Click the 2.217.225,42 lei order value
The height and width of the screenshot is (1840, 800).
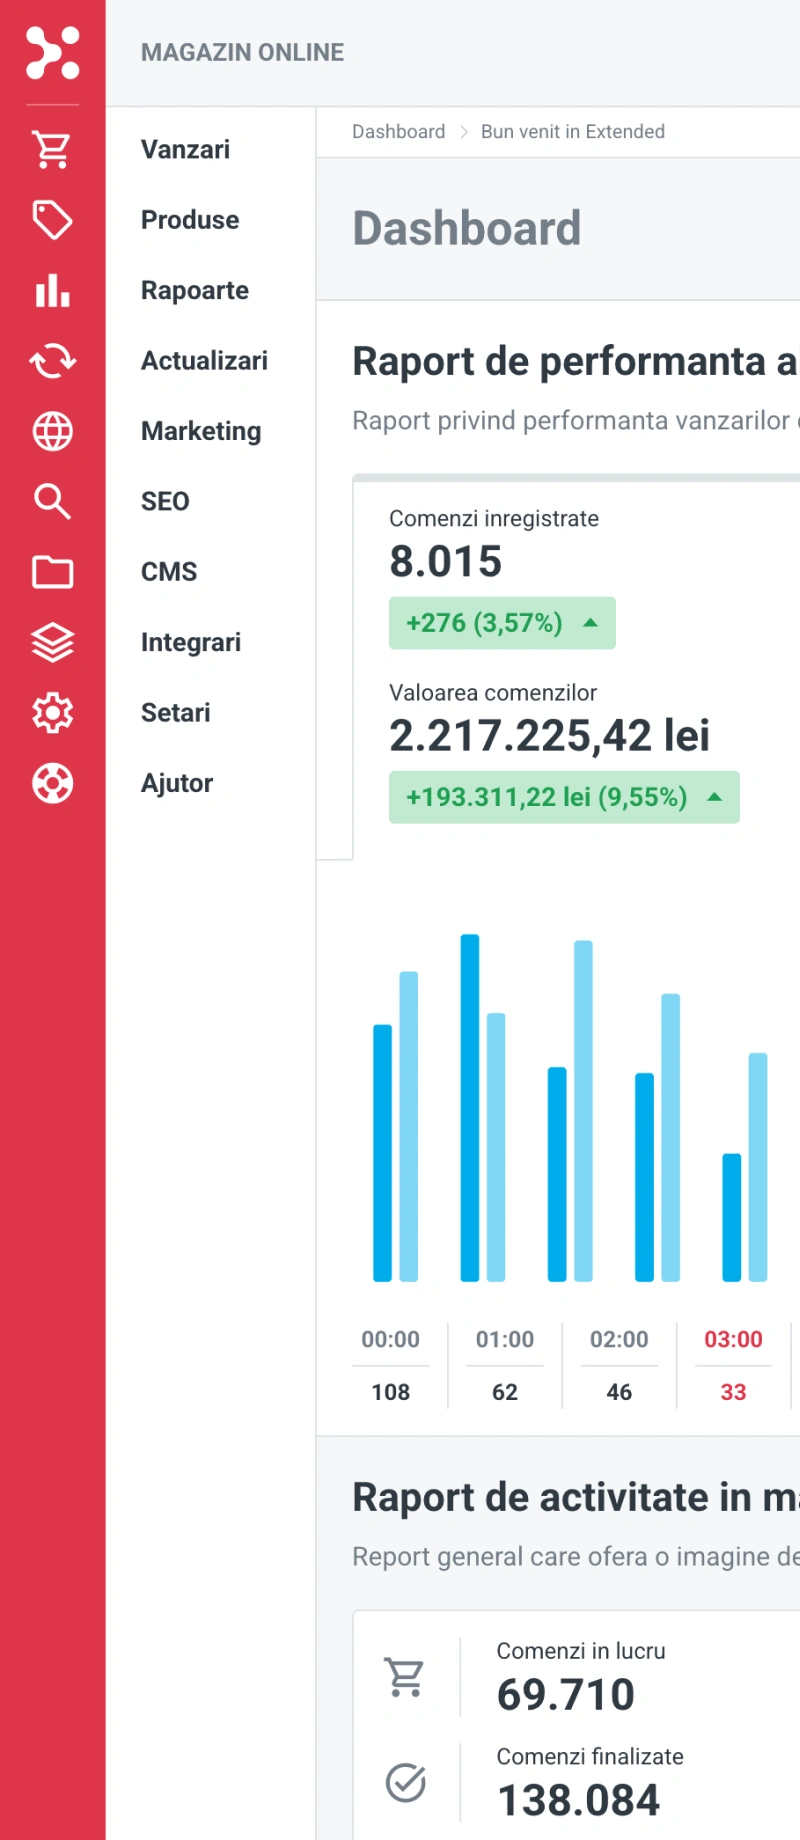coord(549,736)
